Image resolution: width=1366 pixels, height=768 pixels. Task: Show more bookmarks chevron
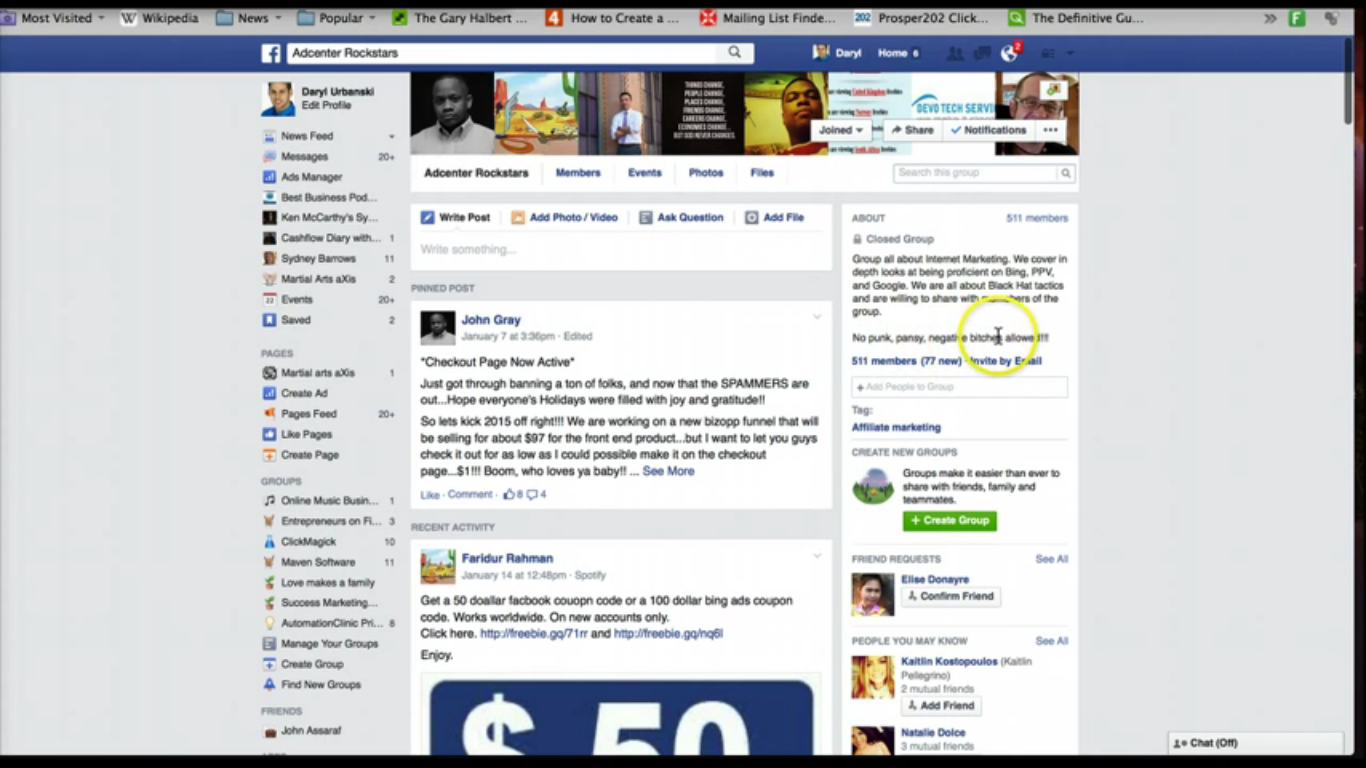tap(1270, 18)
